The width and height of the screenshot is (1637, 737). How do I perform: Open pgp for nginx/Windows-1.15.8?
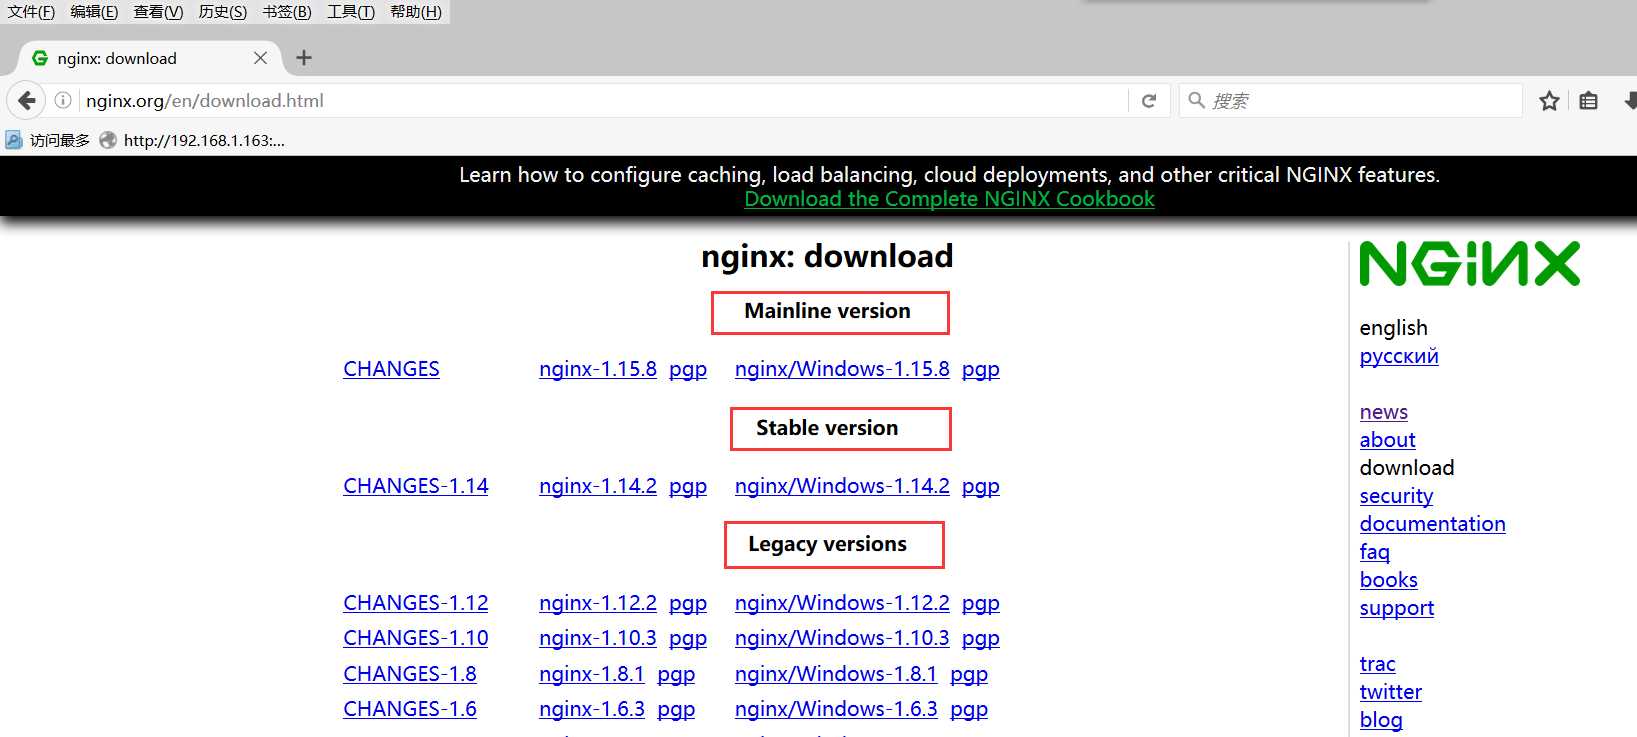(981, 370)
